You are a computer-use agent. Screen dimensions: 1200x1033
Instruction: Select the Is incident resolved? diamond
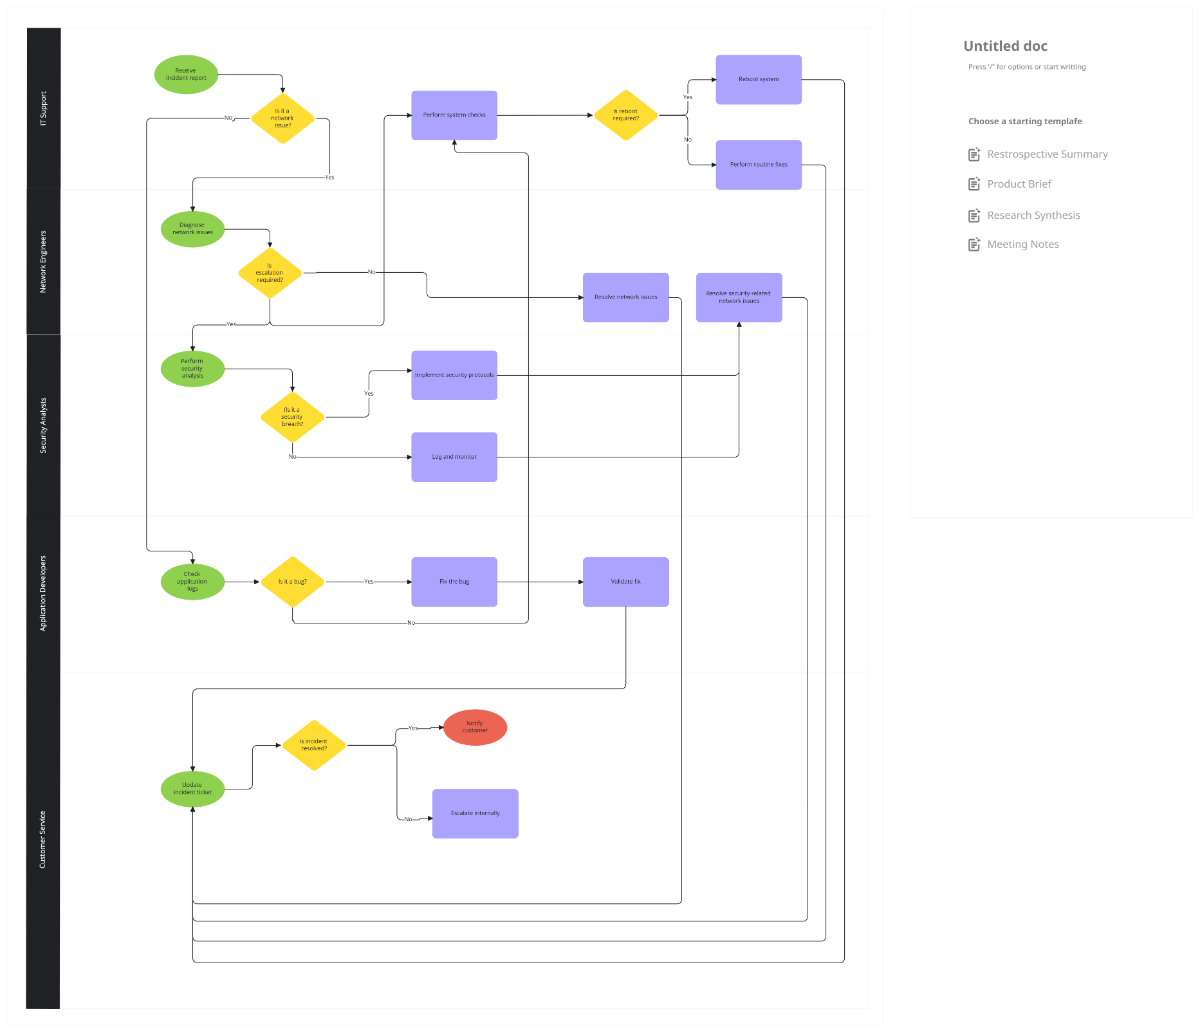[x=315, y=745]
